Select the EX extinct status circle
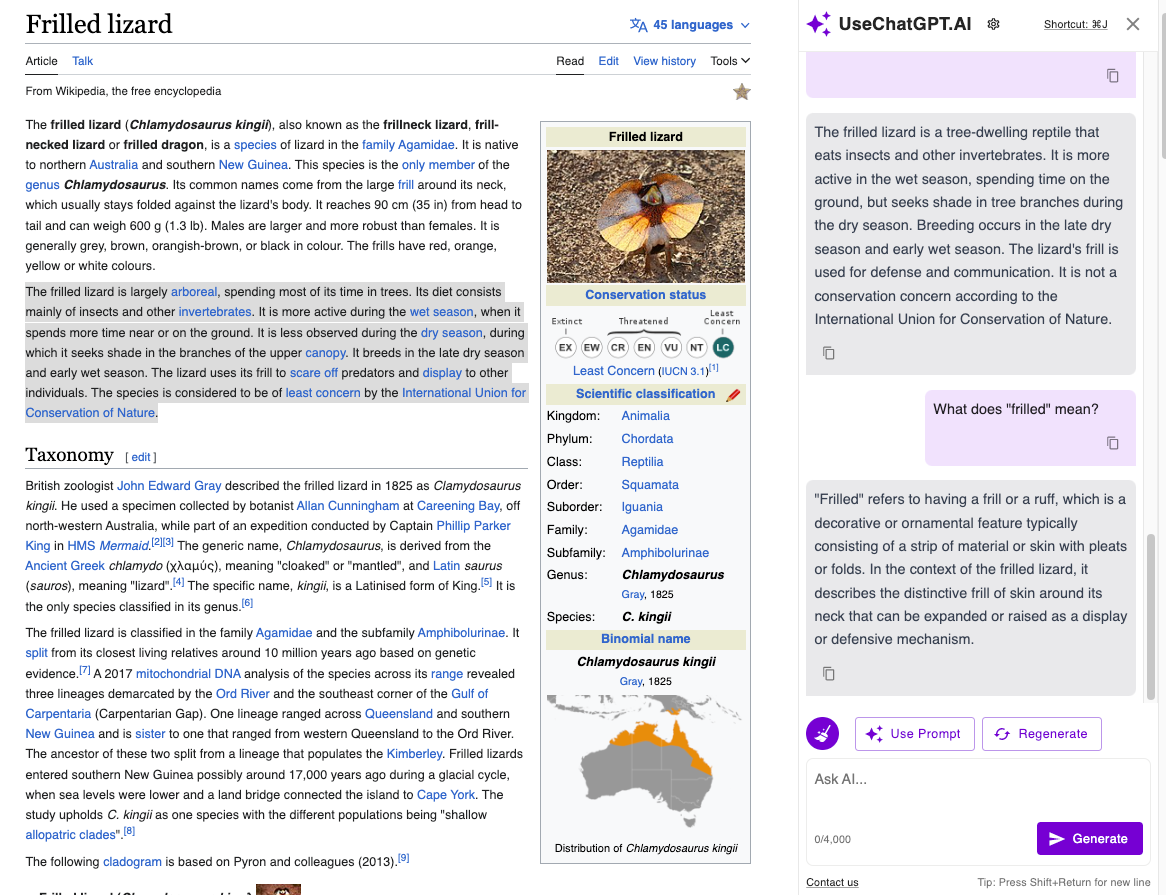 click(x=566, y=347)
